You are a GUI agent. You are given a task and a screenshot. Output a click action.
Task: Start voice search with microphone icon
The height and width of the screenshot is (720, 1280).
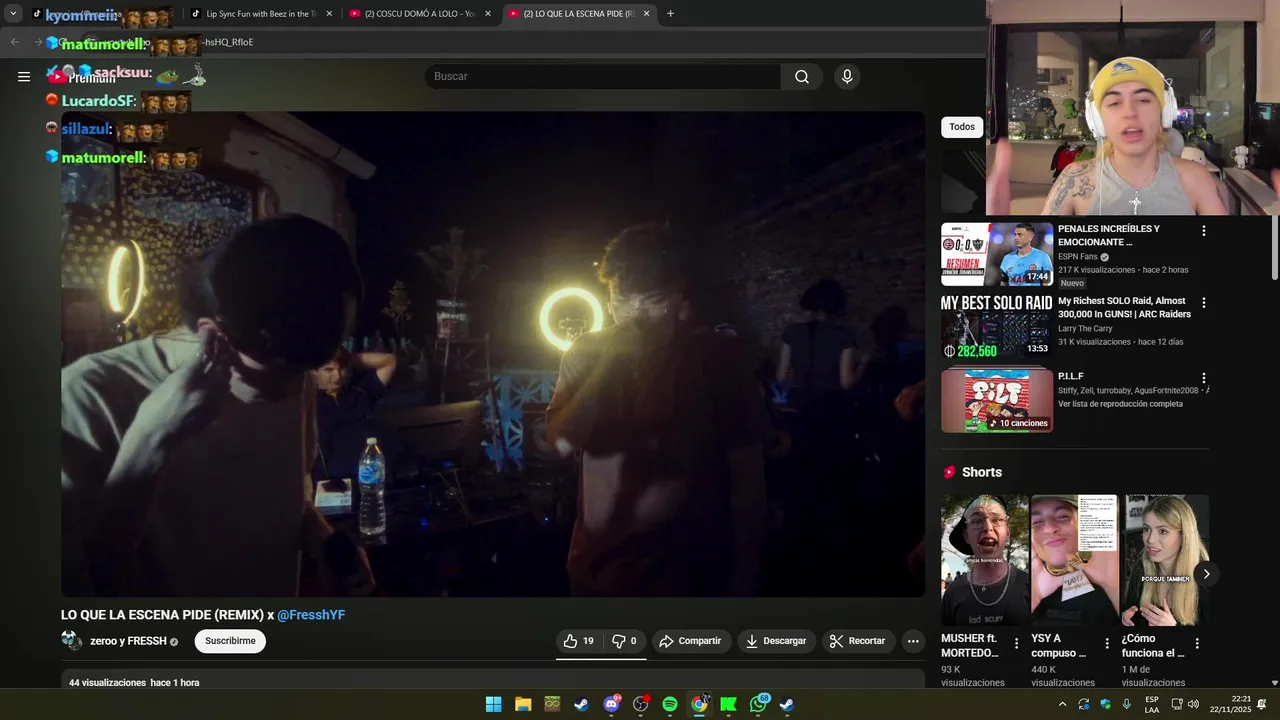point(847,76)
